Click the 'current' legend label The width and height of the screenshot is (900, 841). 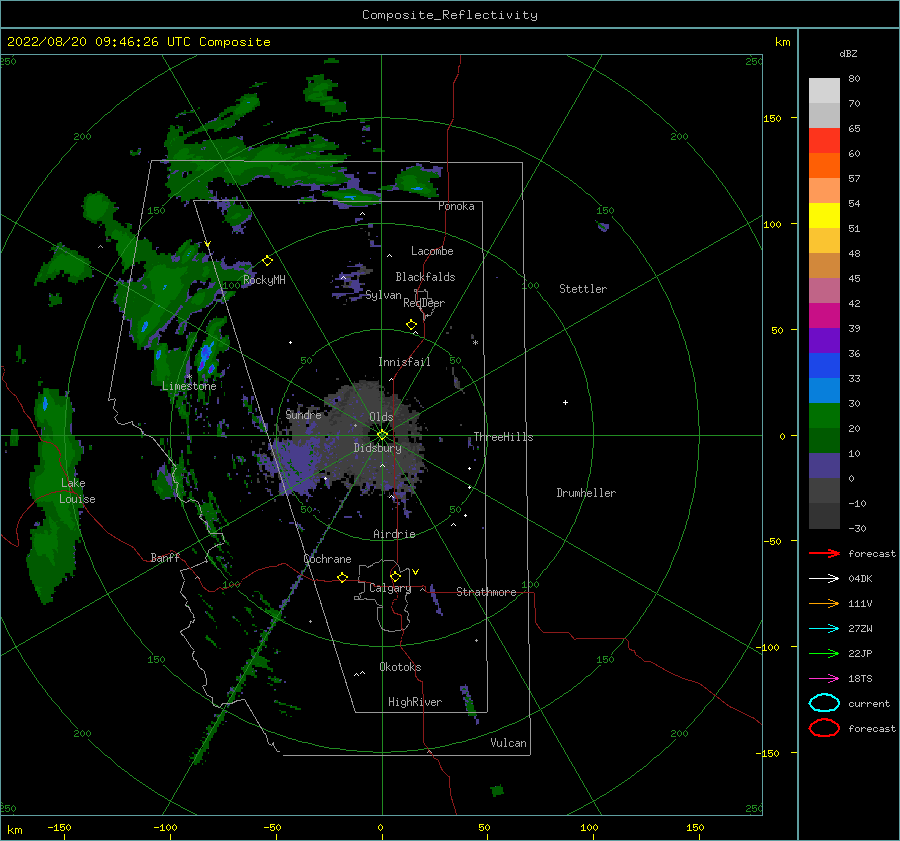[869, 703]
